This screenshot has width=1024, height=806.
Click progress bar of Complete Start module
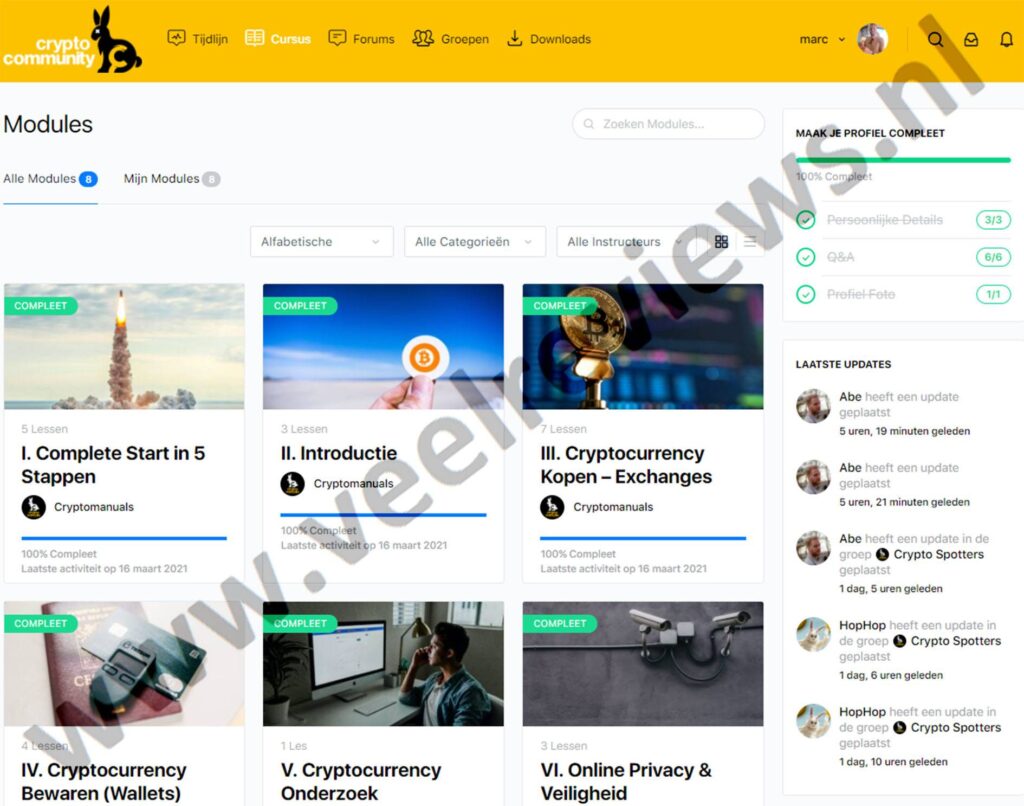pyautogui.click(x=124, y=538)
